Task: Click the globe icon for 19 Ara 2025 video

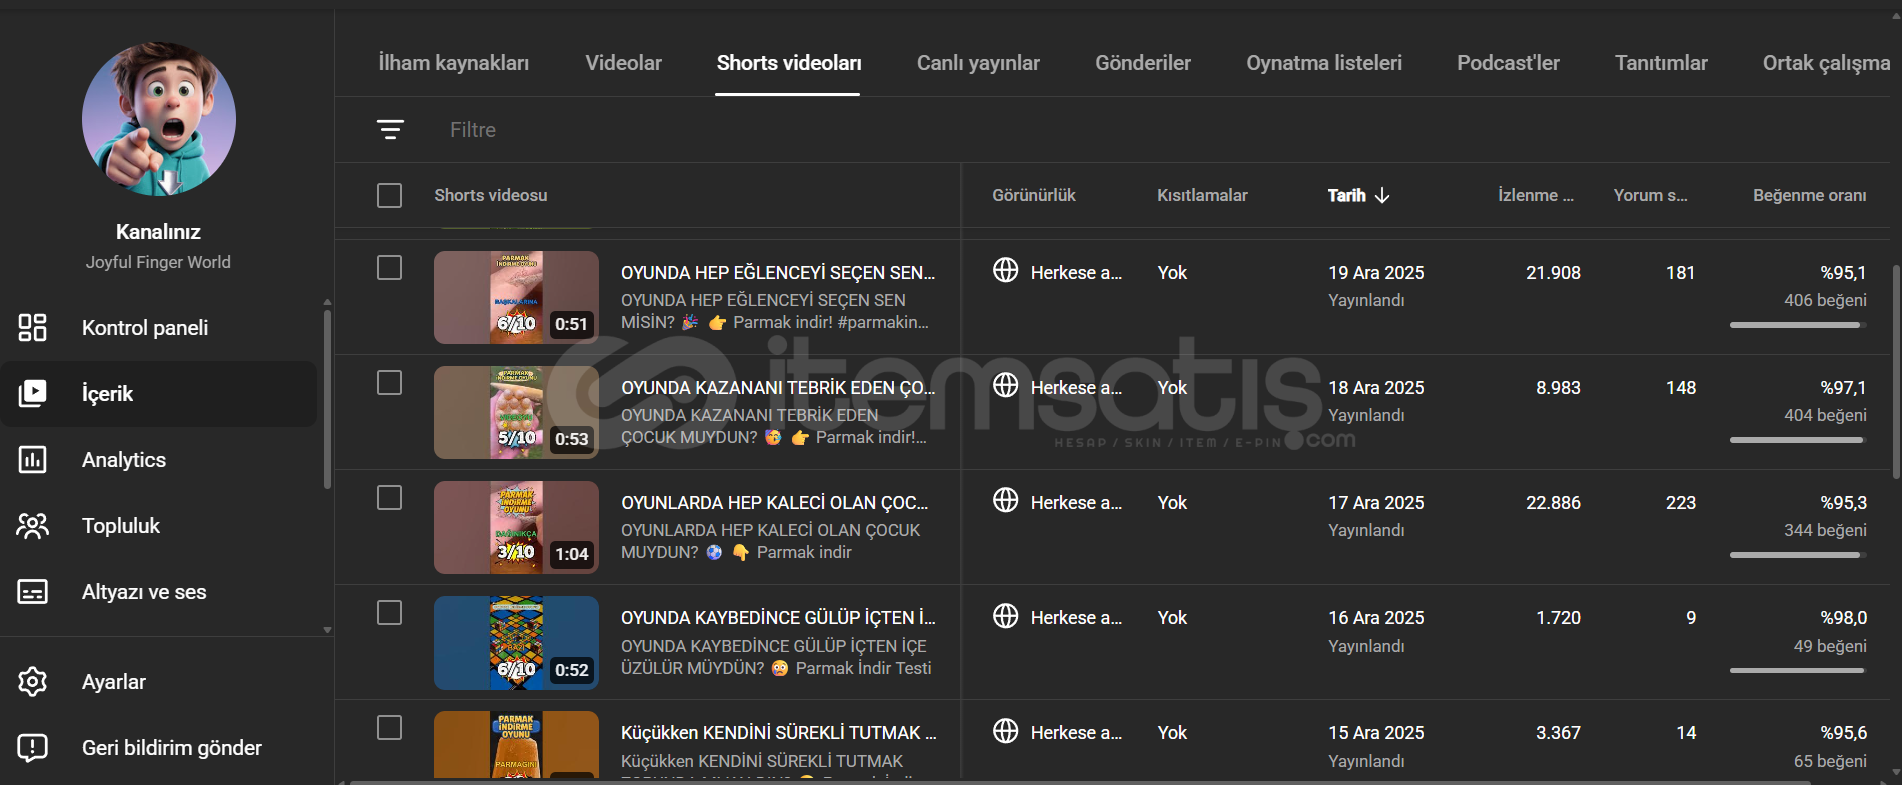Action: pyautogui.click(x=1005, y=270)
